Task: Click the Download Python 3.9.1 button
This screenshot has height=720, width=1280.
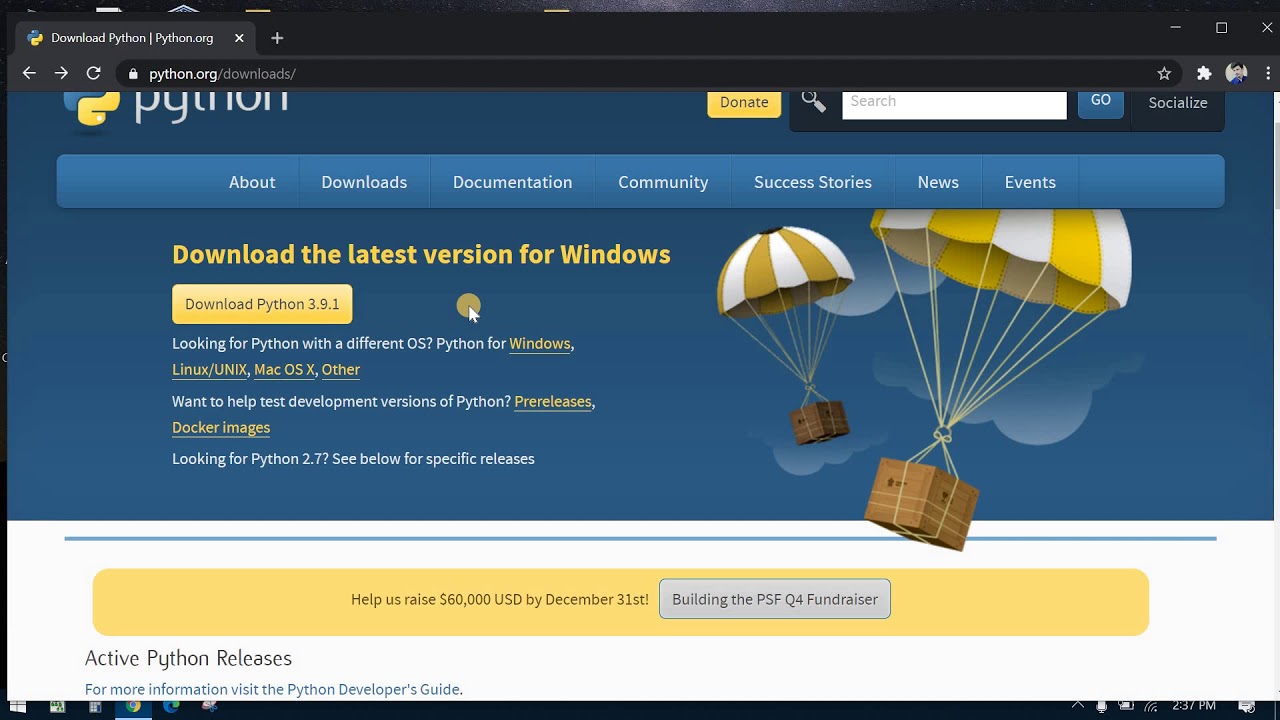Action: tap(262, 304)
